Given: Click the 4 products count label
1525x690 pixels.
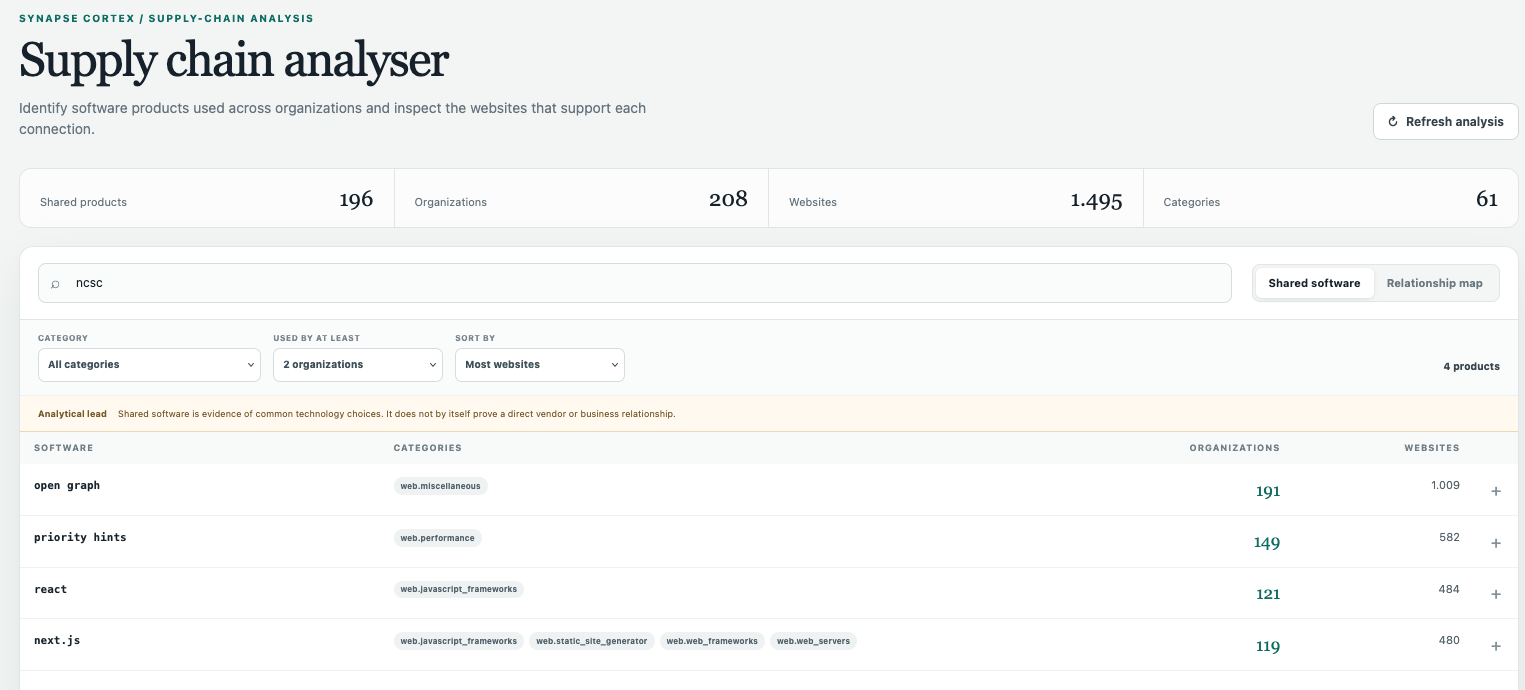Looking at the screenshot, I should [1471, 367].
